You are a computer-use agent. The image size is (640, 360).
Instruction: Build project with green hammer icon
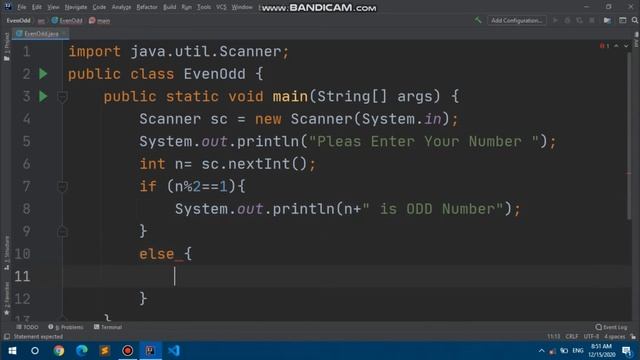coord(478,20)
